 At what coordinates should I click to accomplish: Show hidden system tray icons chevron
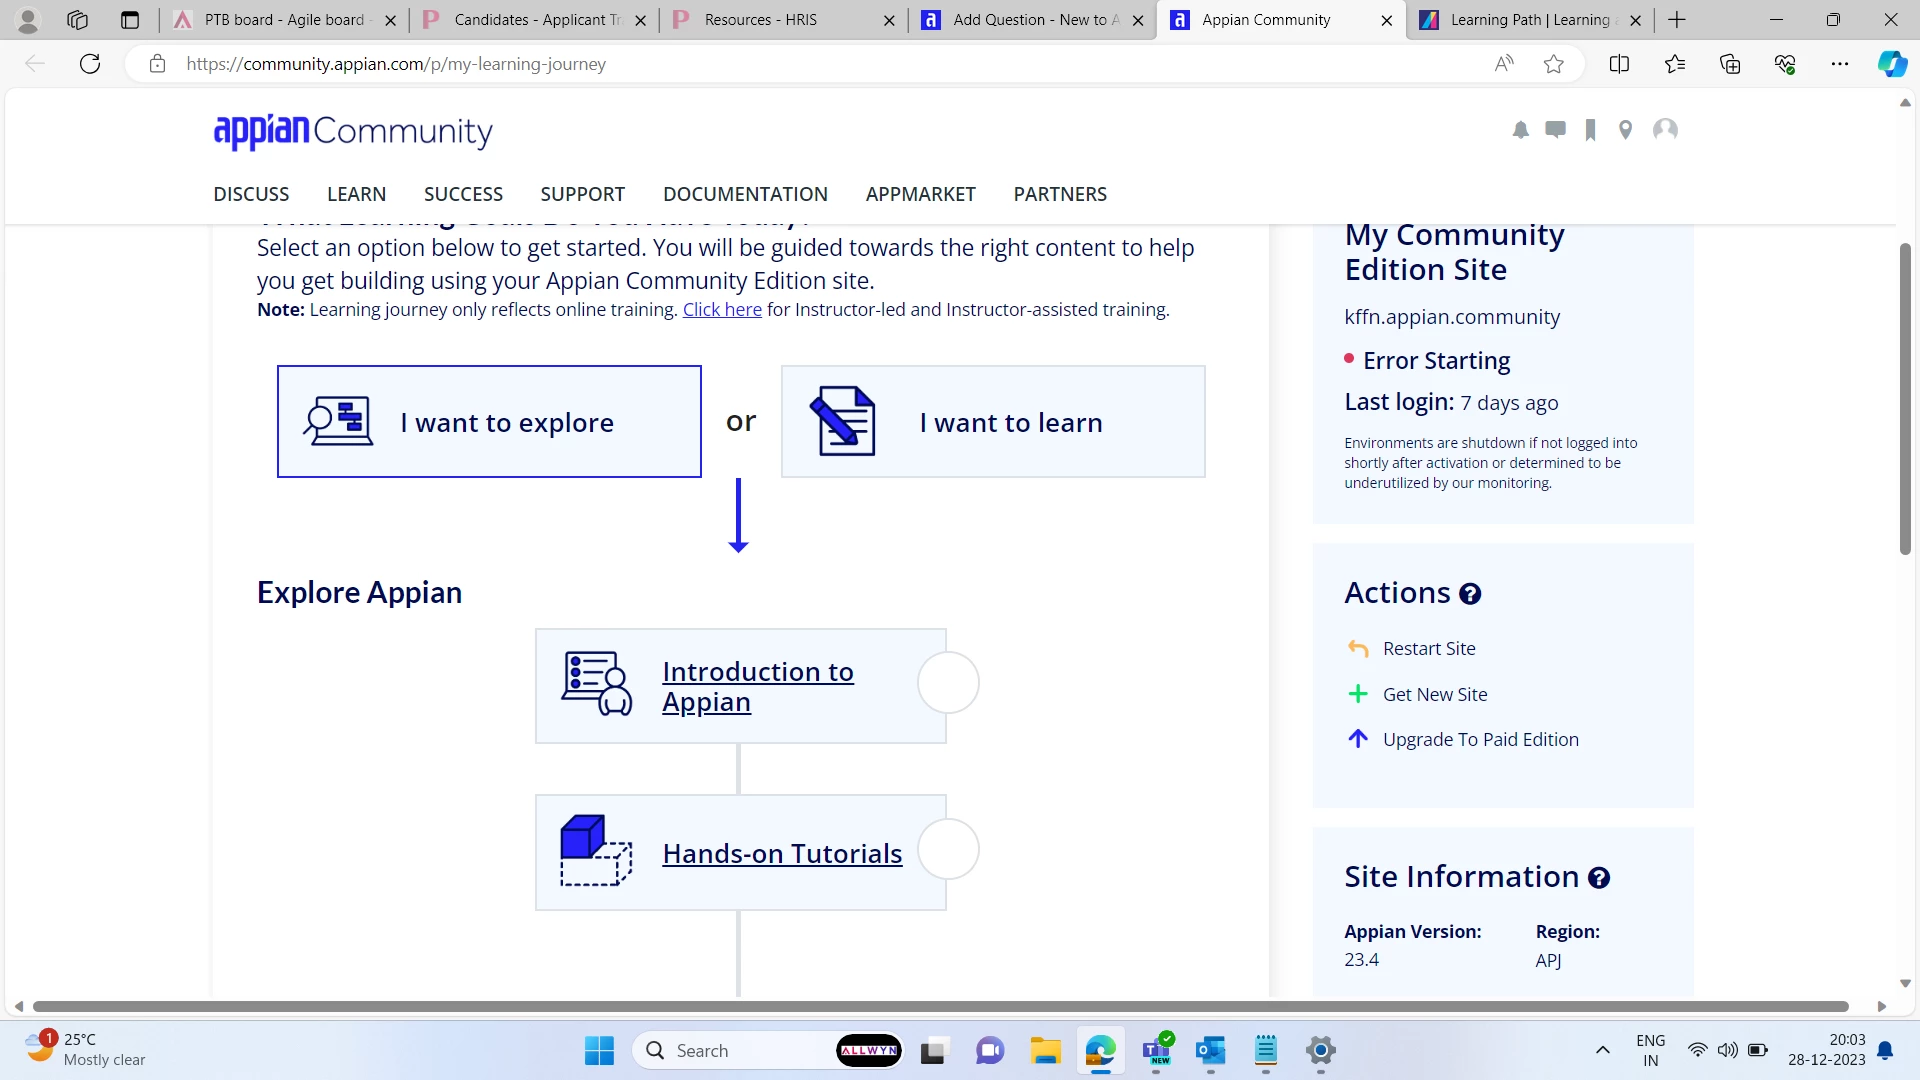[1602, 1050]
